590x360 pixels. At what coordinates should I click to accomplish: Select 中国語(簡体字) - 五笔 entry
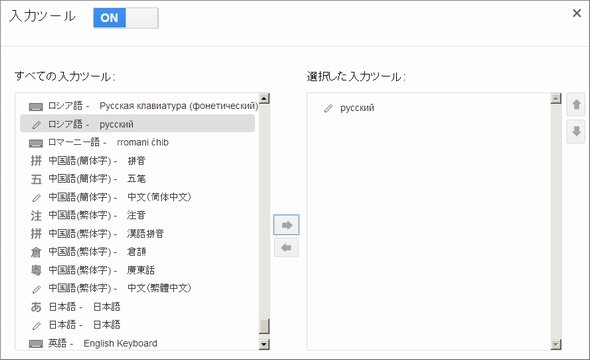pyautogui.click(x=137, y=179)
